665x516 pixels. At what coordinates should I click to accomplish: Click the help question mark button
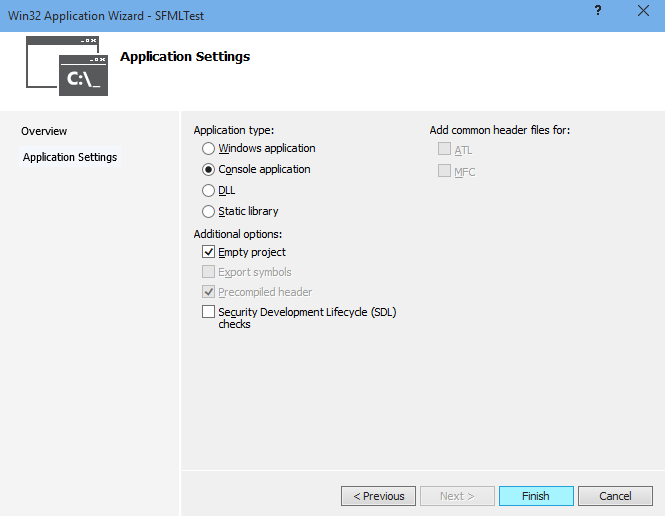pyautogui.click(x=598, y=11)
